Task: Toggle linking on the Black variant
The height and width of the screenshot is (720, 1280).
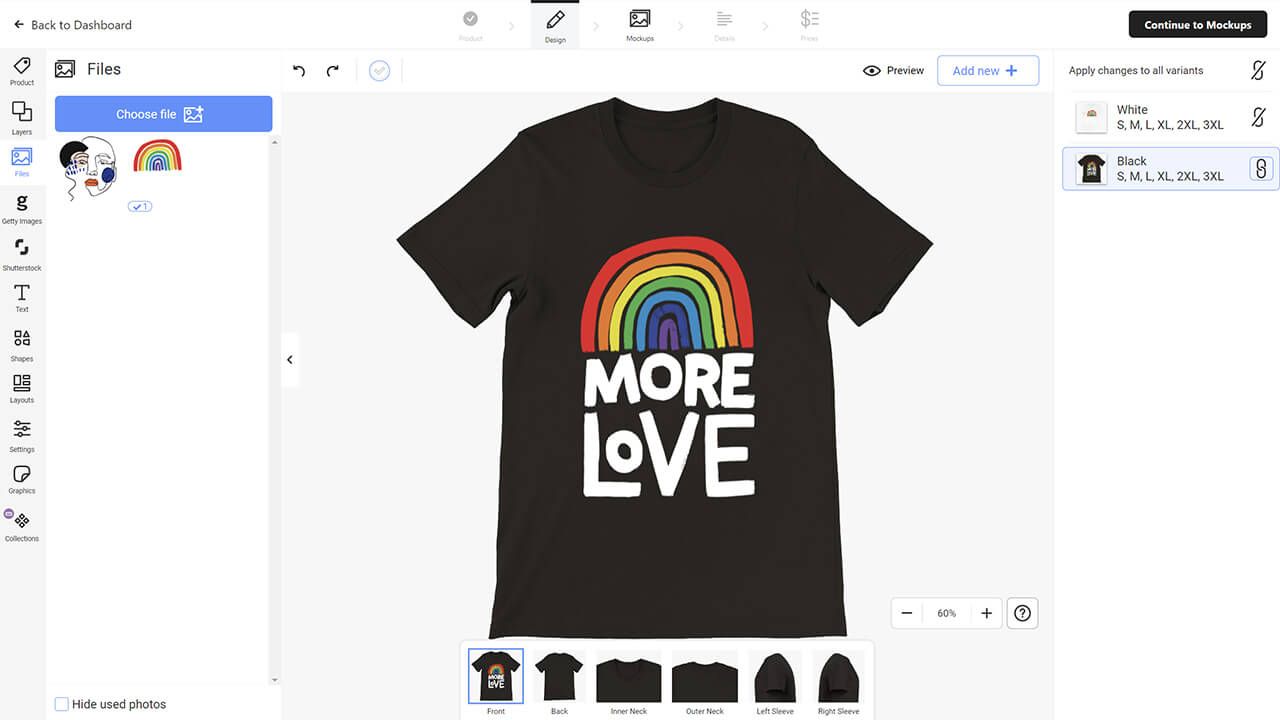Action: (1259, 169)
